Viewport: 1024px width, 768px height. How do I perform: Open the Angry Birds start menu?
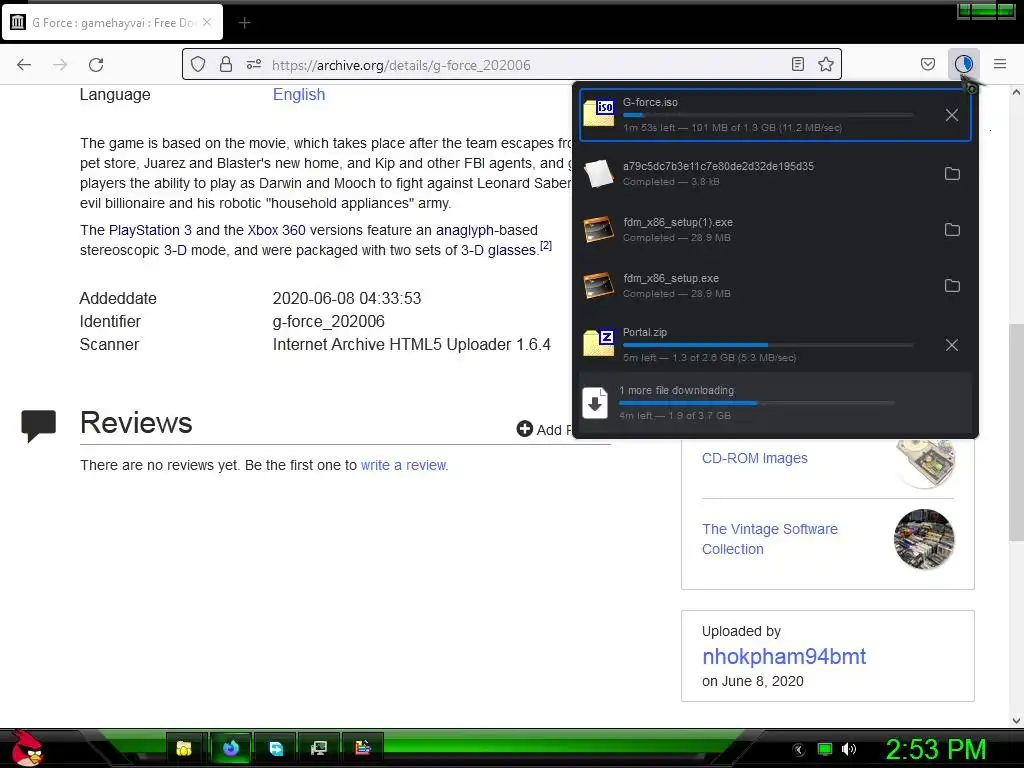point(26,749)
